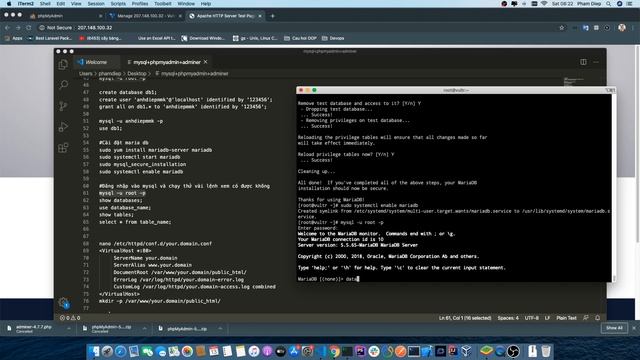The height and width of the screenshot is (360, 640).
Task: Go back in Chrome browser
Action: pyautogui.click(x=7, y=27)
